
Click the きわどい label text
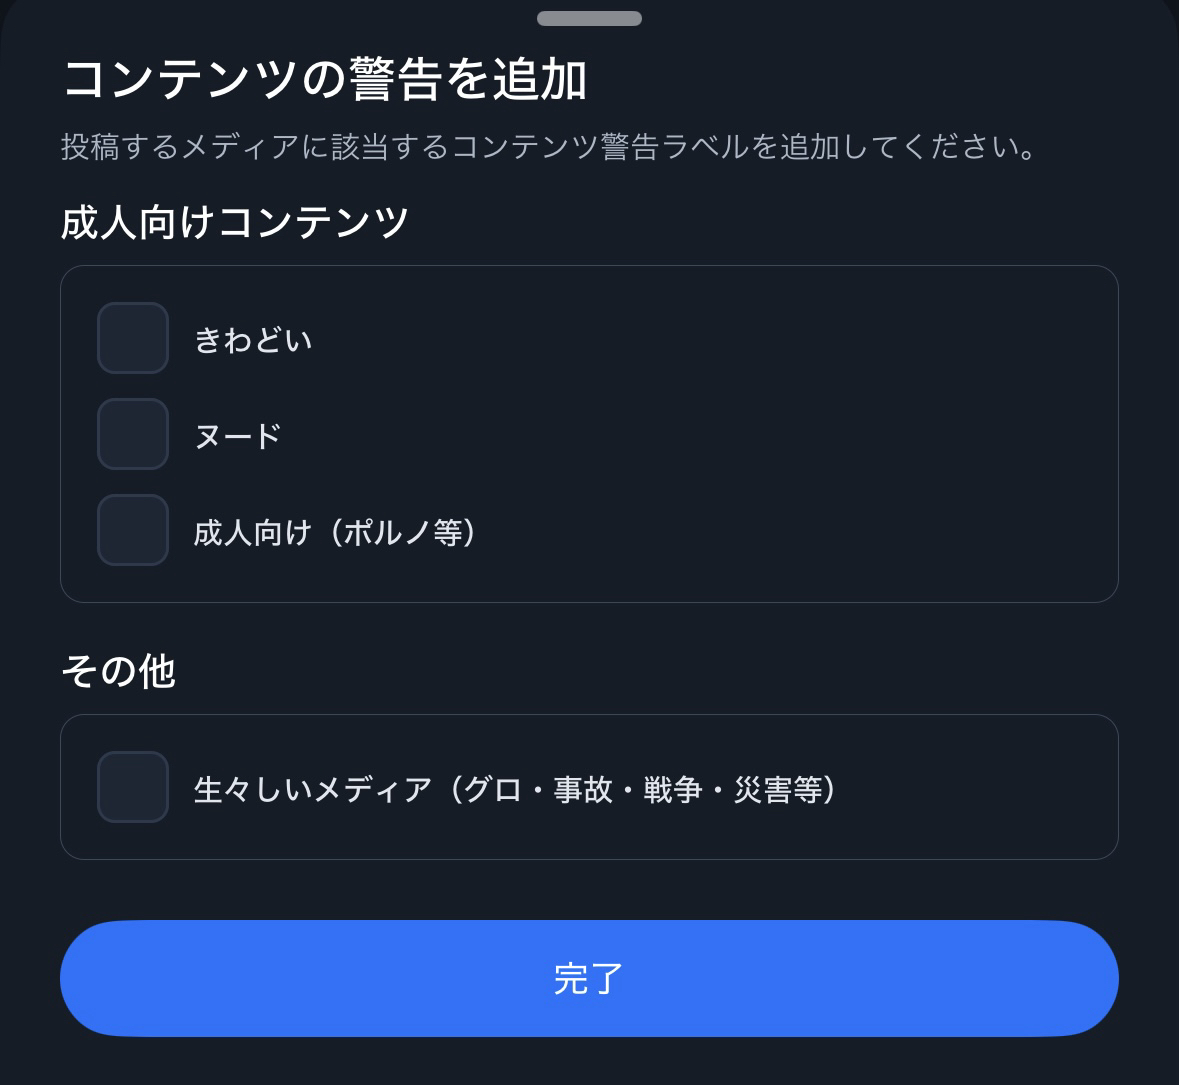point(253,340)
